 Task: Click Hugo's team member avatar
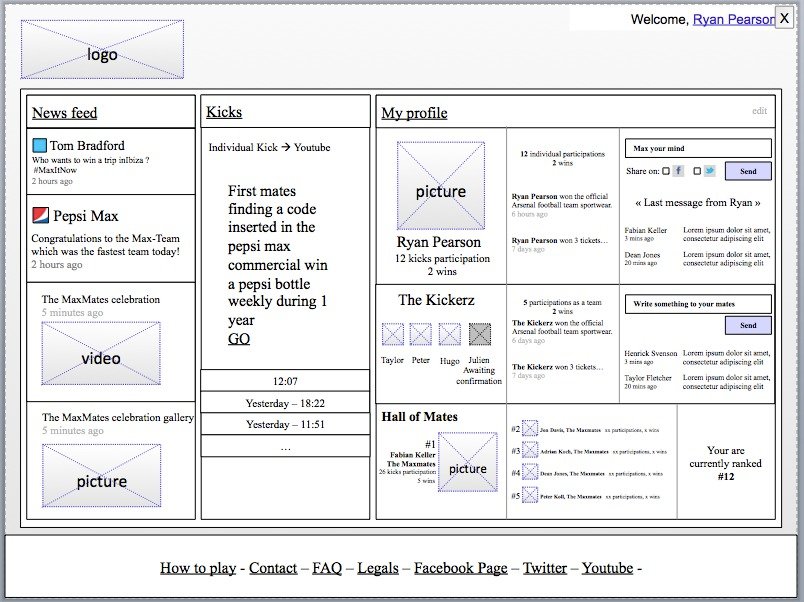click(x=450, y=334)
